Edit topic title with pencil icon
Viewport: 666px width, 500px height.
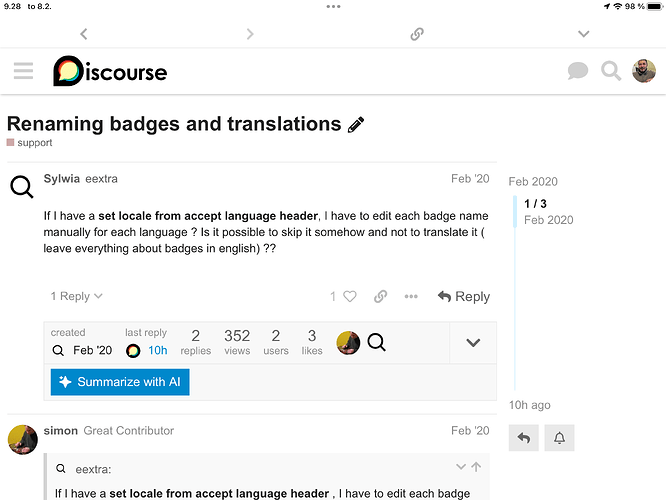point(356,125)
